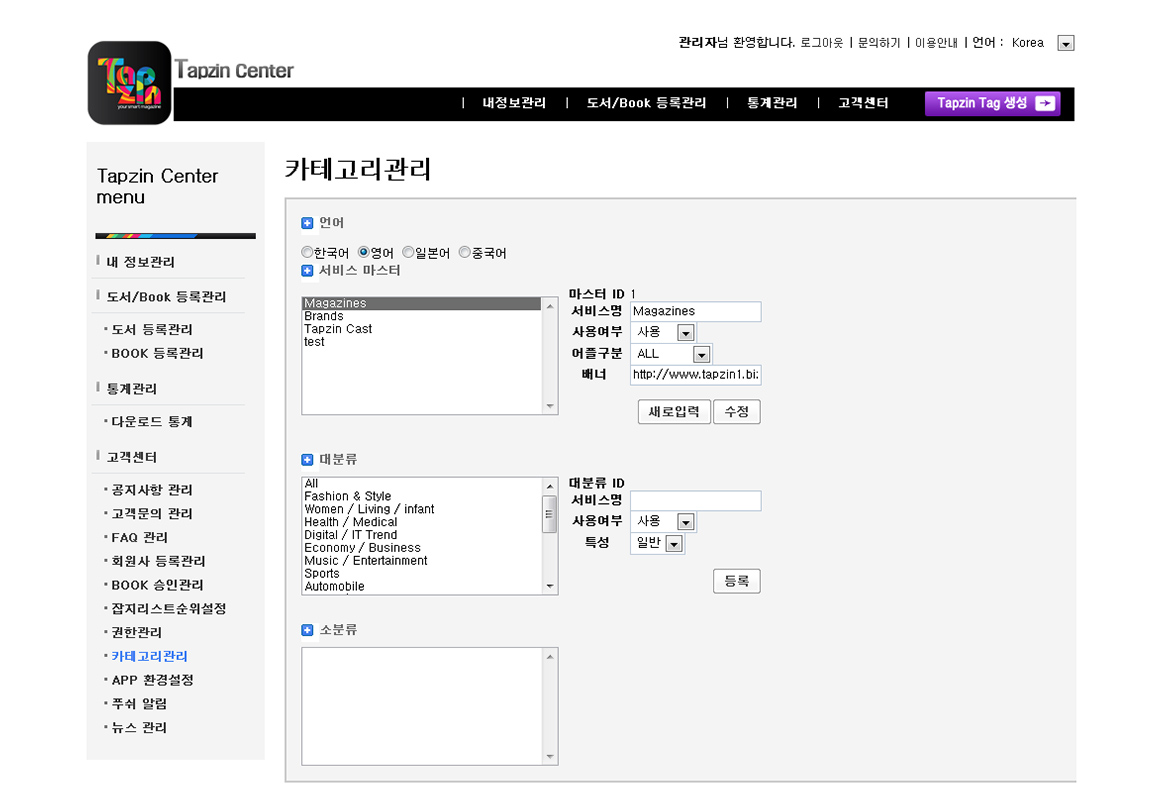
Task: Click the 문의하기 link
Action: click(x=879, y=43)
